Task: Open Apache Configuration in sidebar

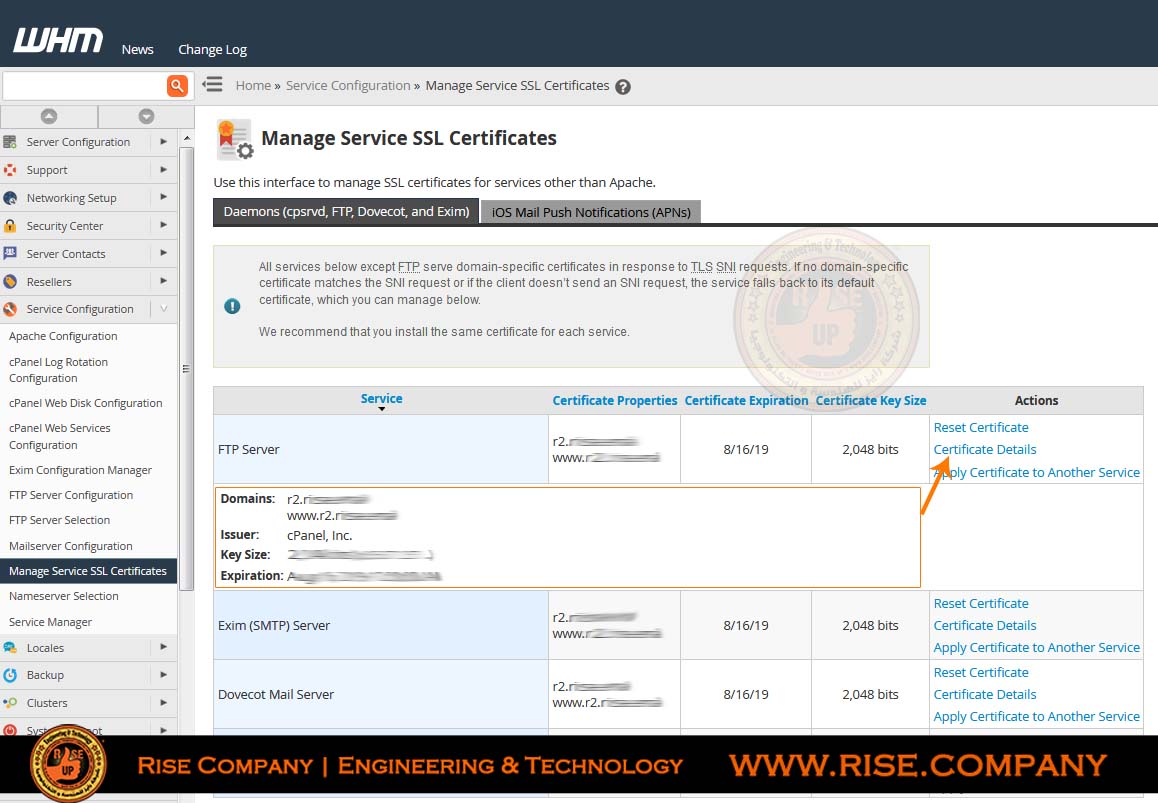Action: pyautogui.click(x=63, y=336)
